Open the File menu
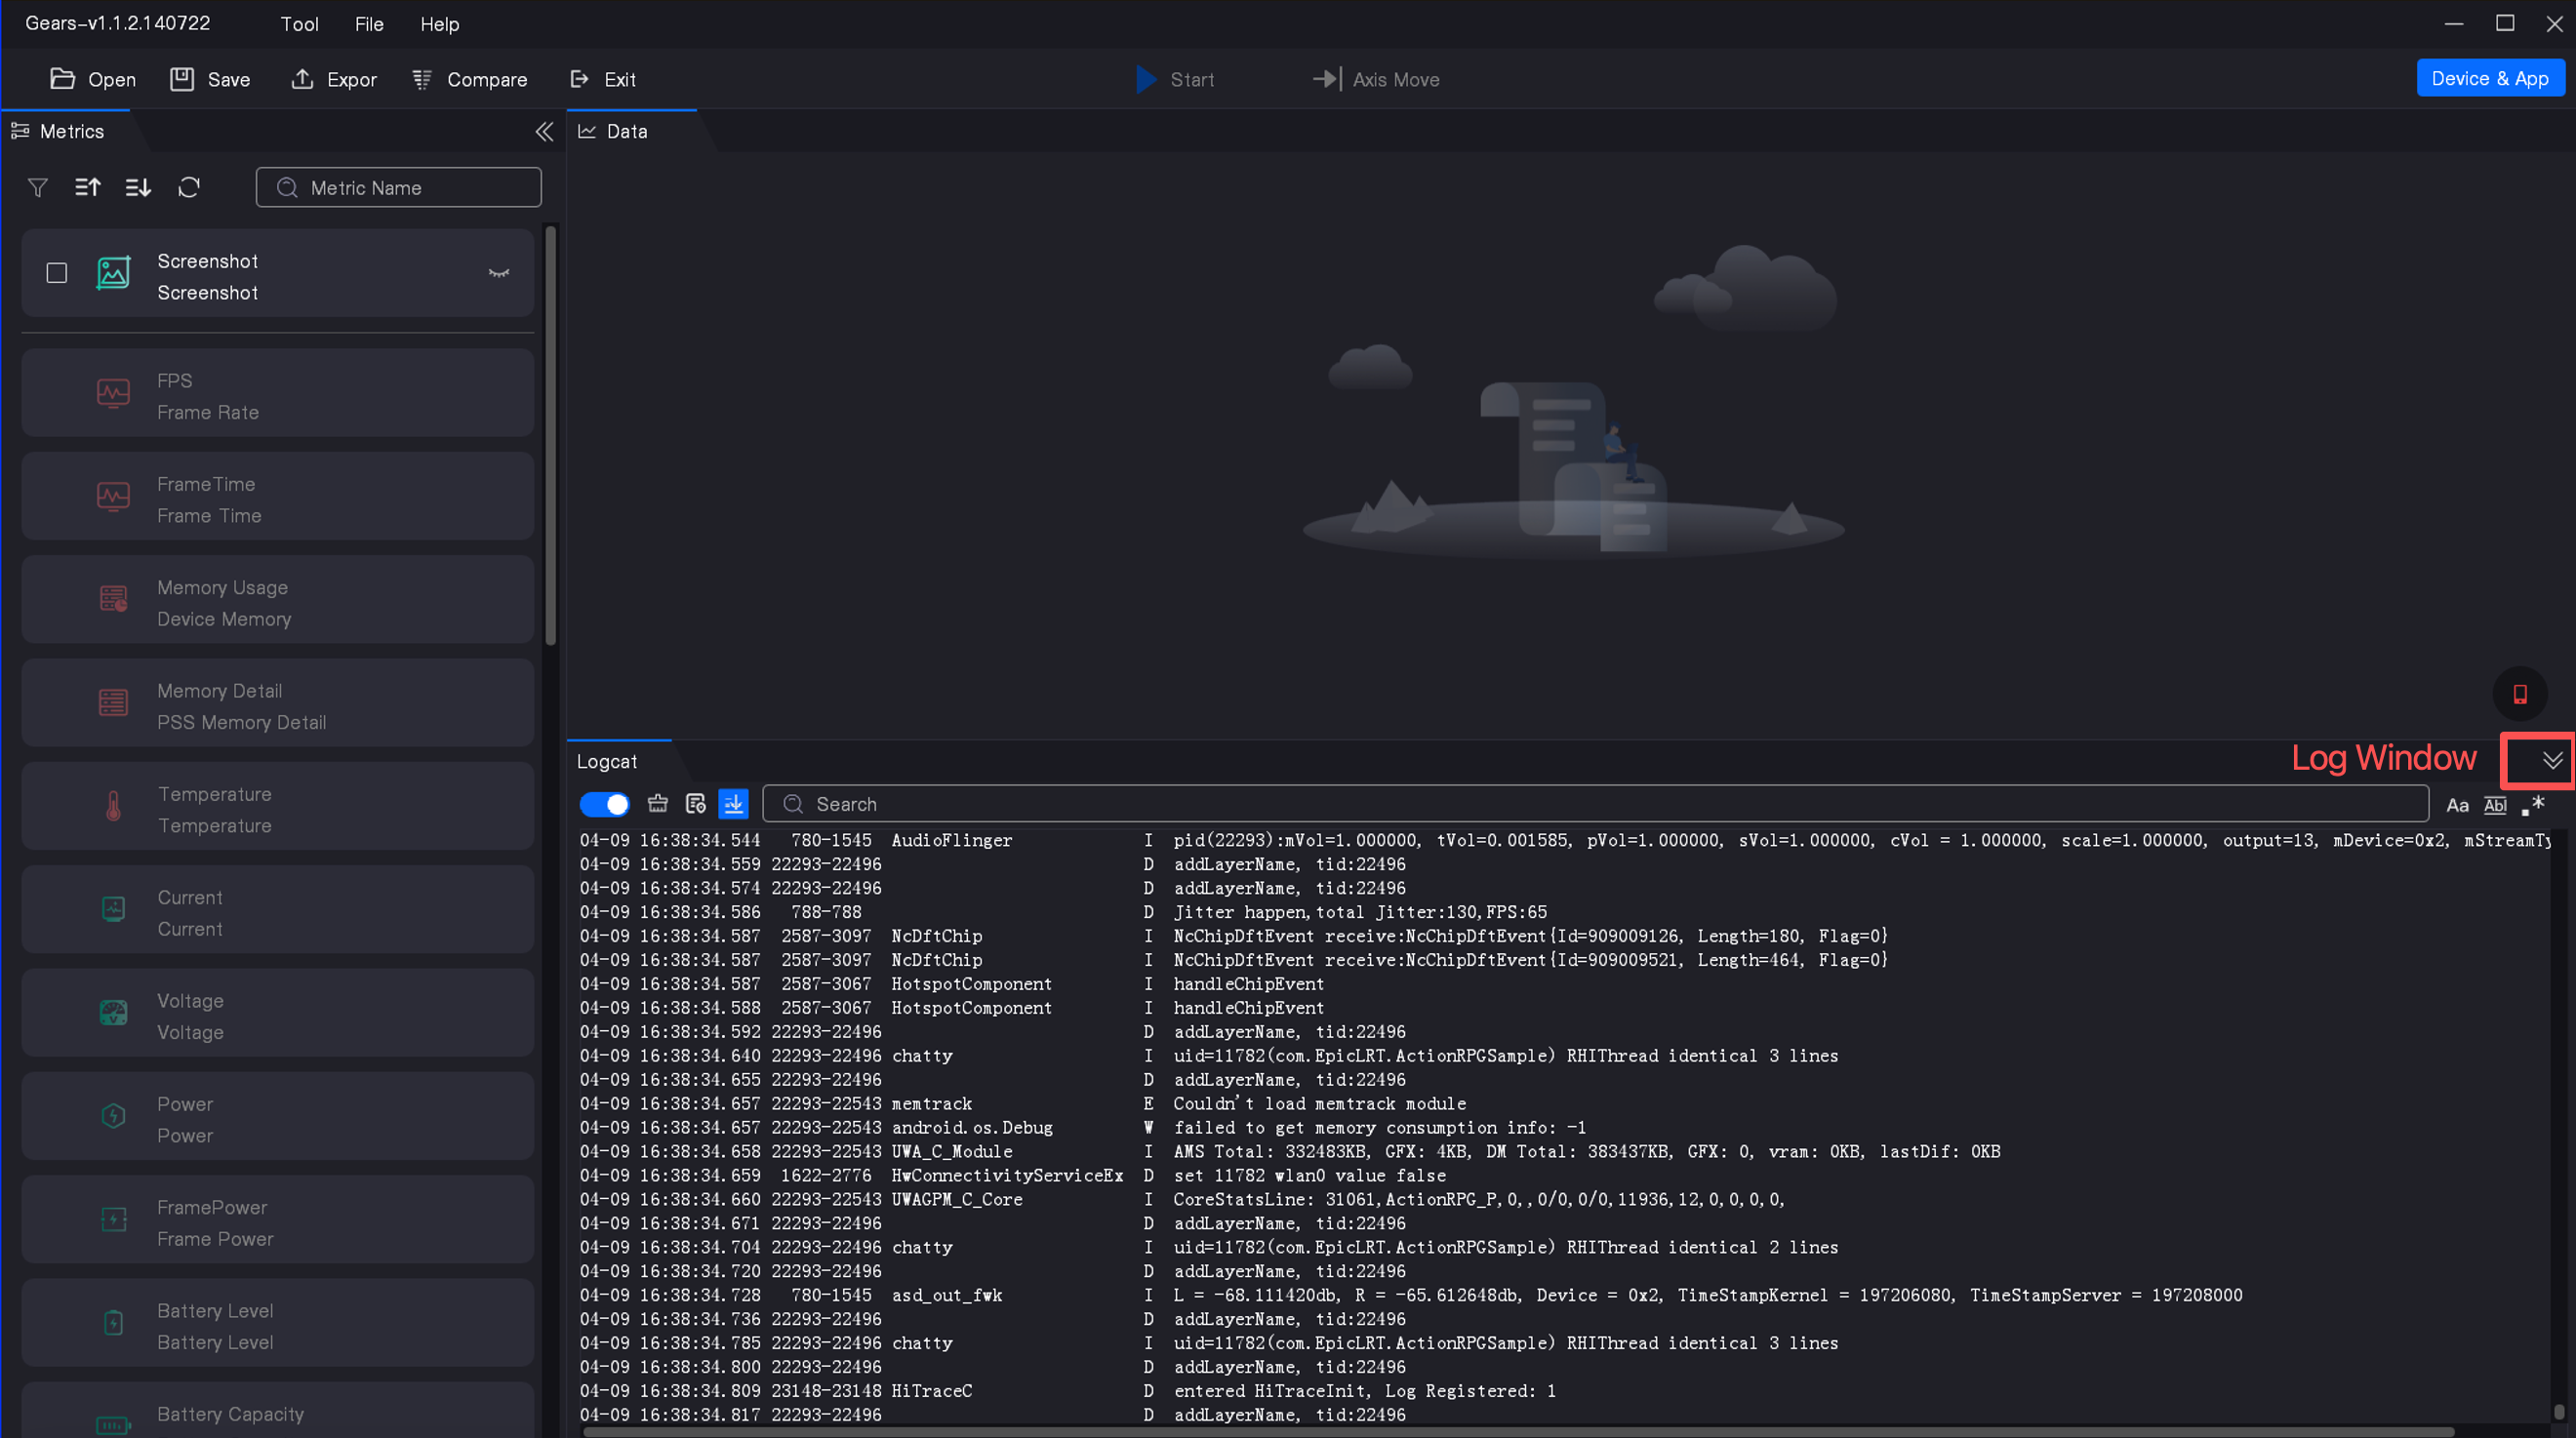This screenshot has height=1438, width=2576. (369, 24)
